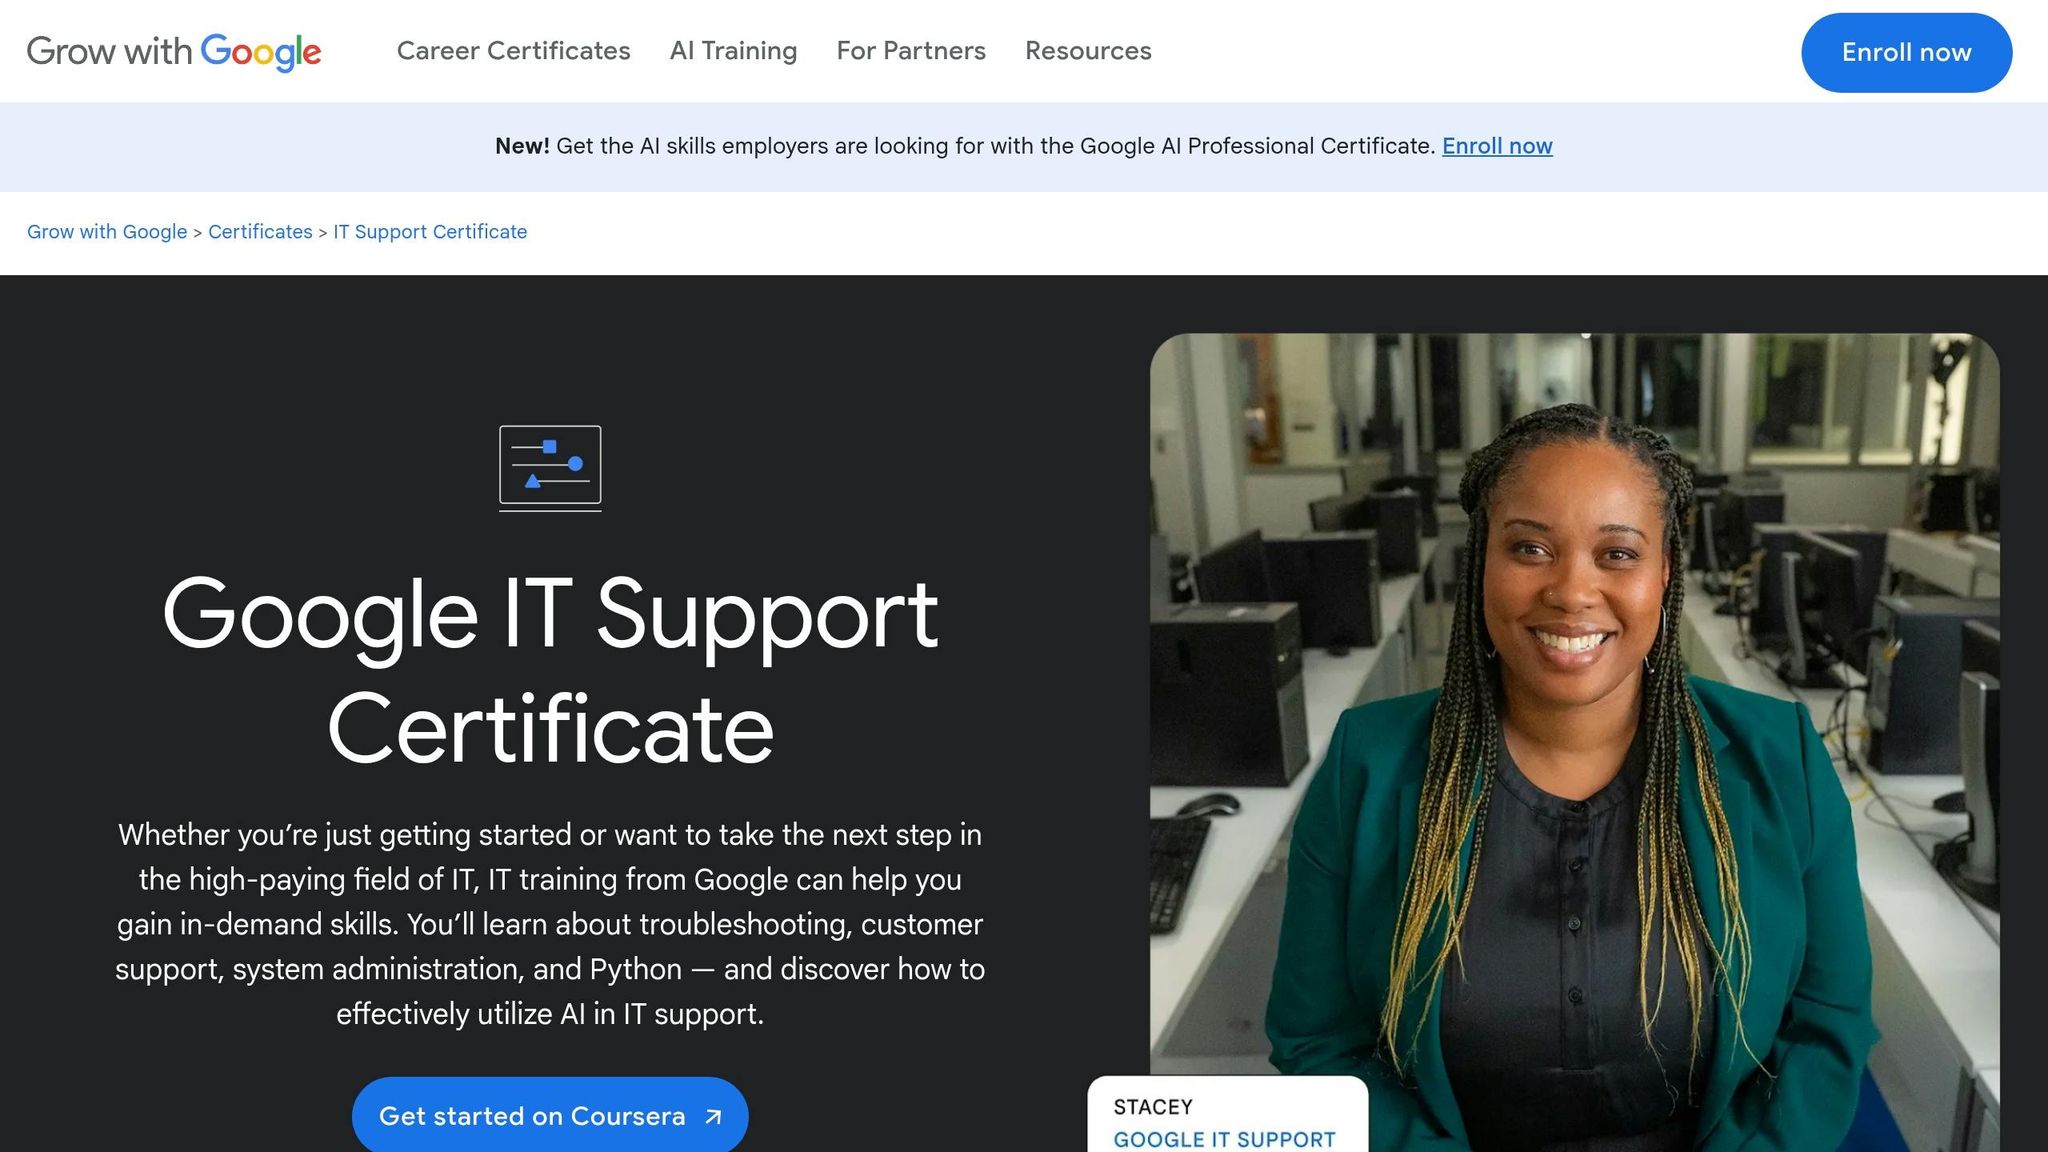
Task: Open the AI Training menu
Action: [733, 51]
